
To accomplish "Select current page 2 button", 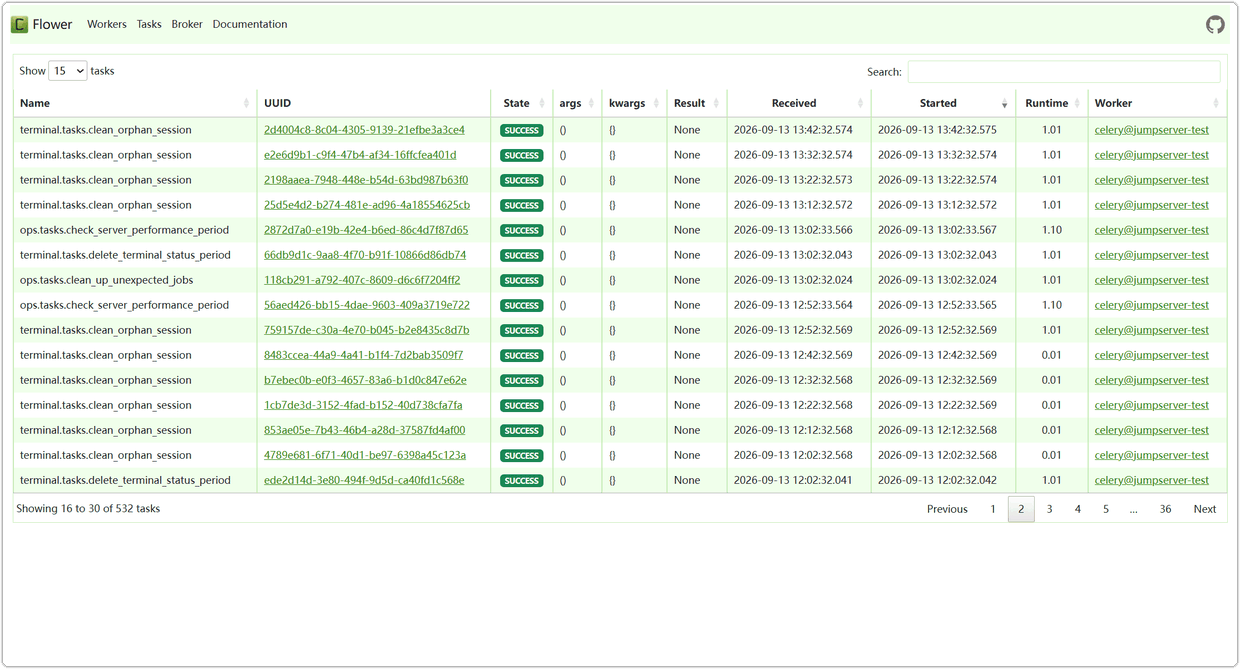I will 1021,509.
